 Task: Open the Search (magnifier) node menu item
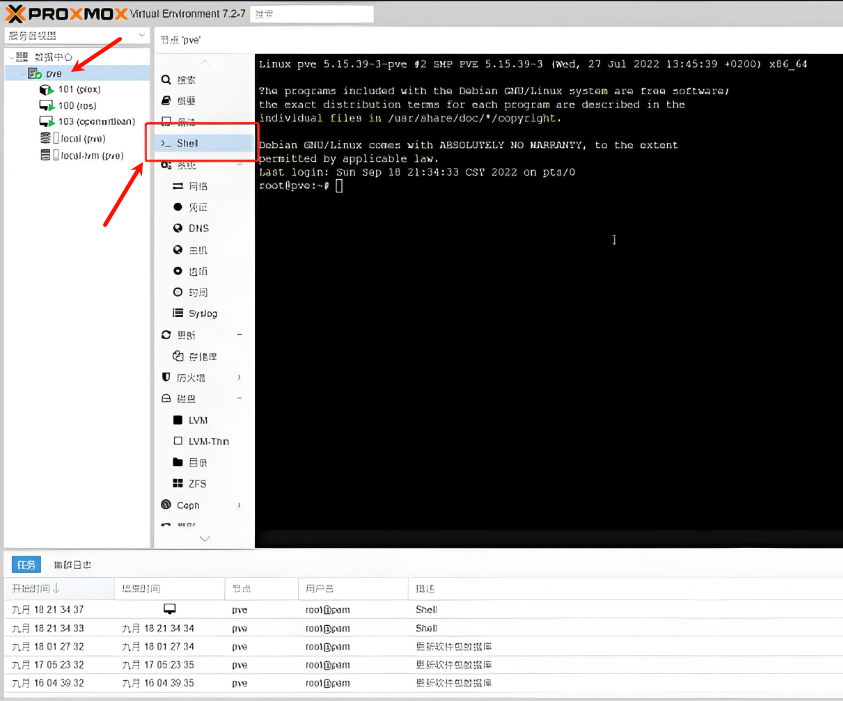(186, 80)
